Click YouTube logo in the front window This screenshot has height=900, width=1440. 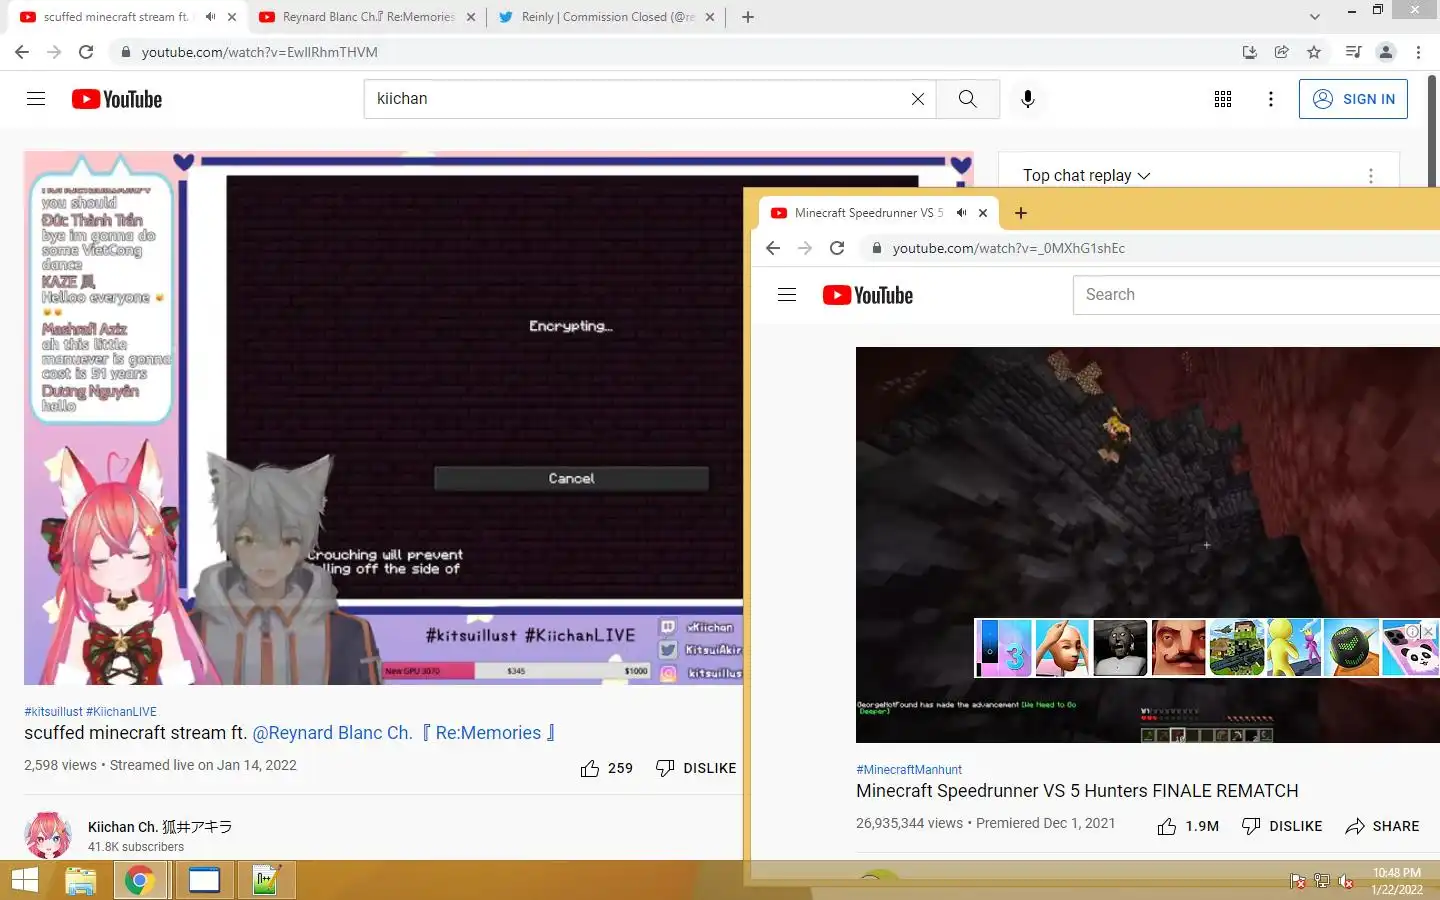pos(868,295)
